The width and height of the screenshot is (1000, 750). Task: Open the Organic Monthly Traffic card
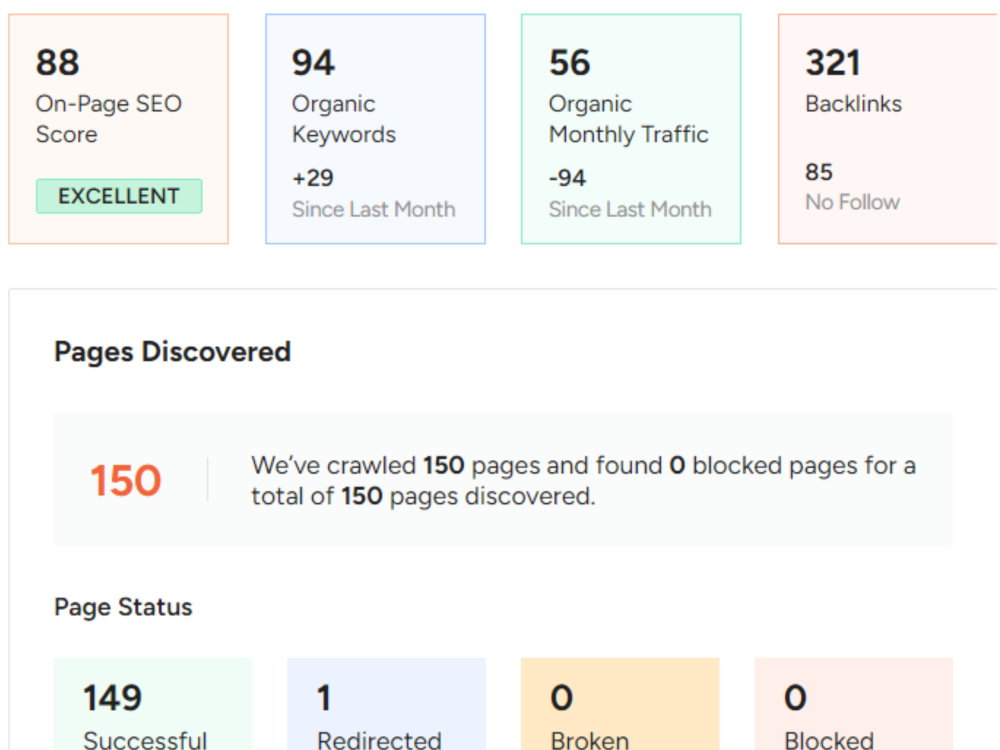pyautogui.click(x=631, y=129)
